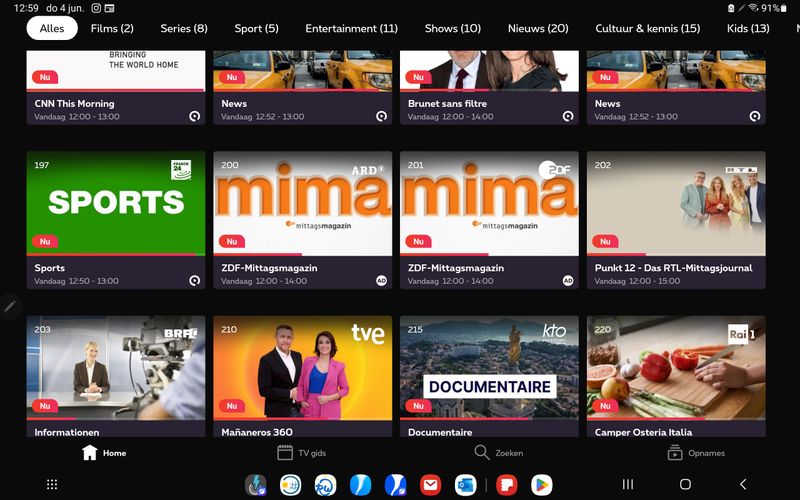The width and height of the screenshot is (800, 500).
Task: Open the Shows (10) tab
Action: [453, 28]
